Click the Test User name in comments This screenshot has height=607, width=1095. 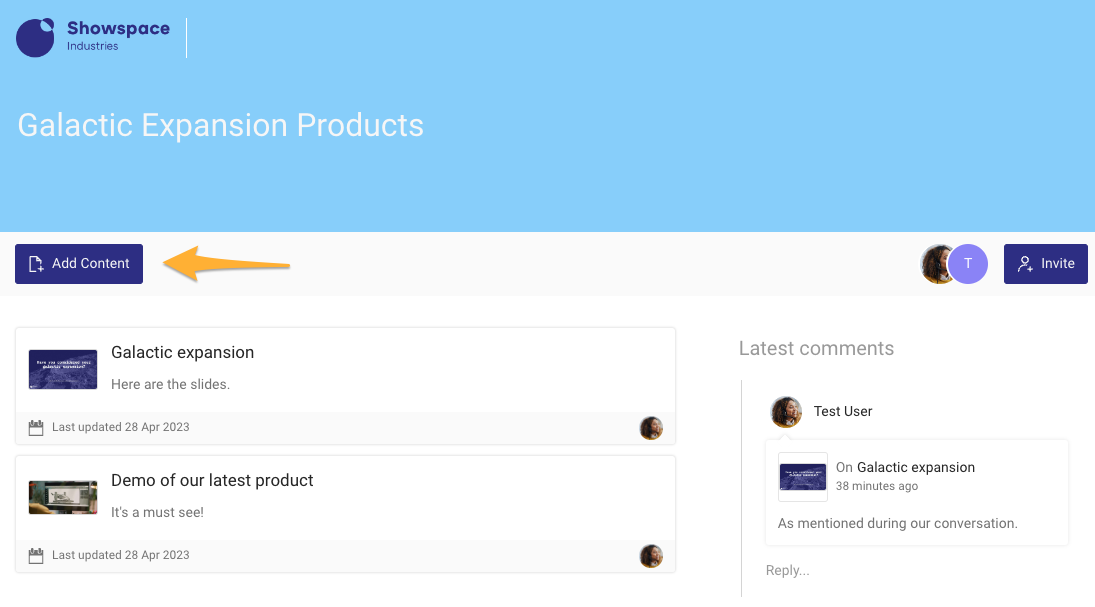click(x=843, y=411)
